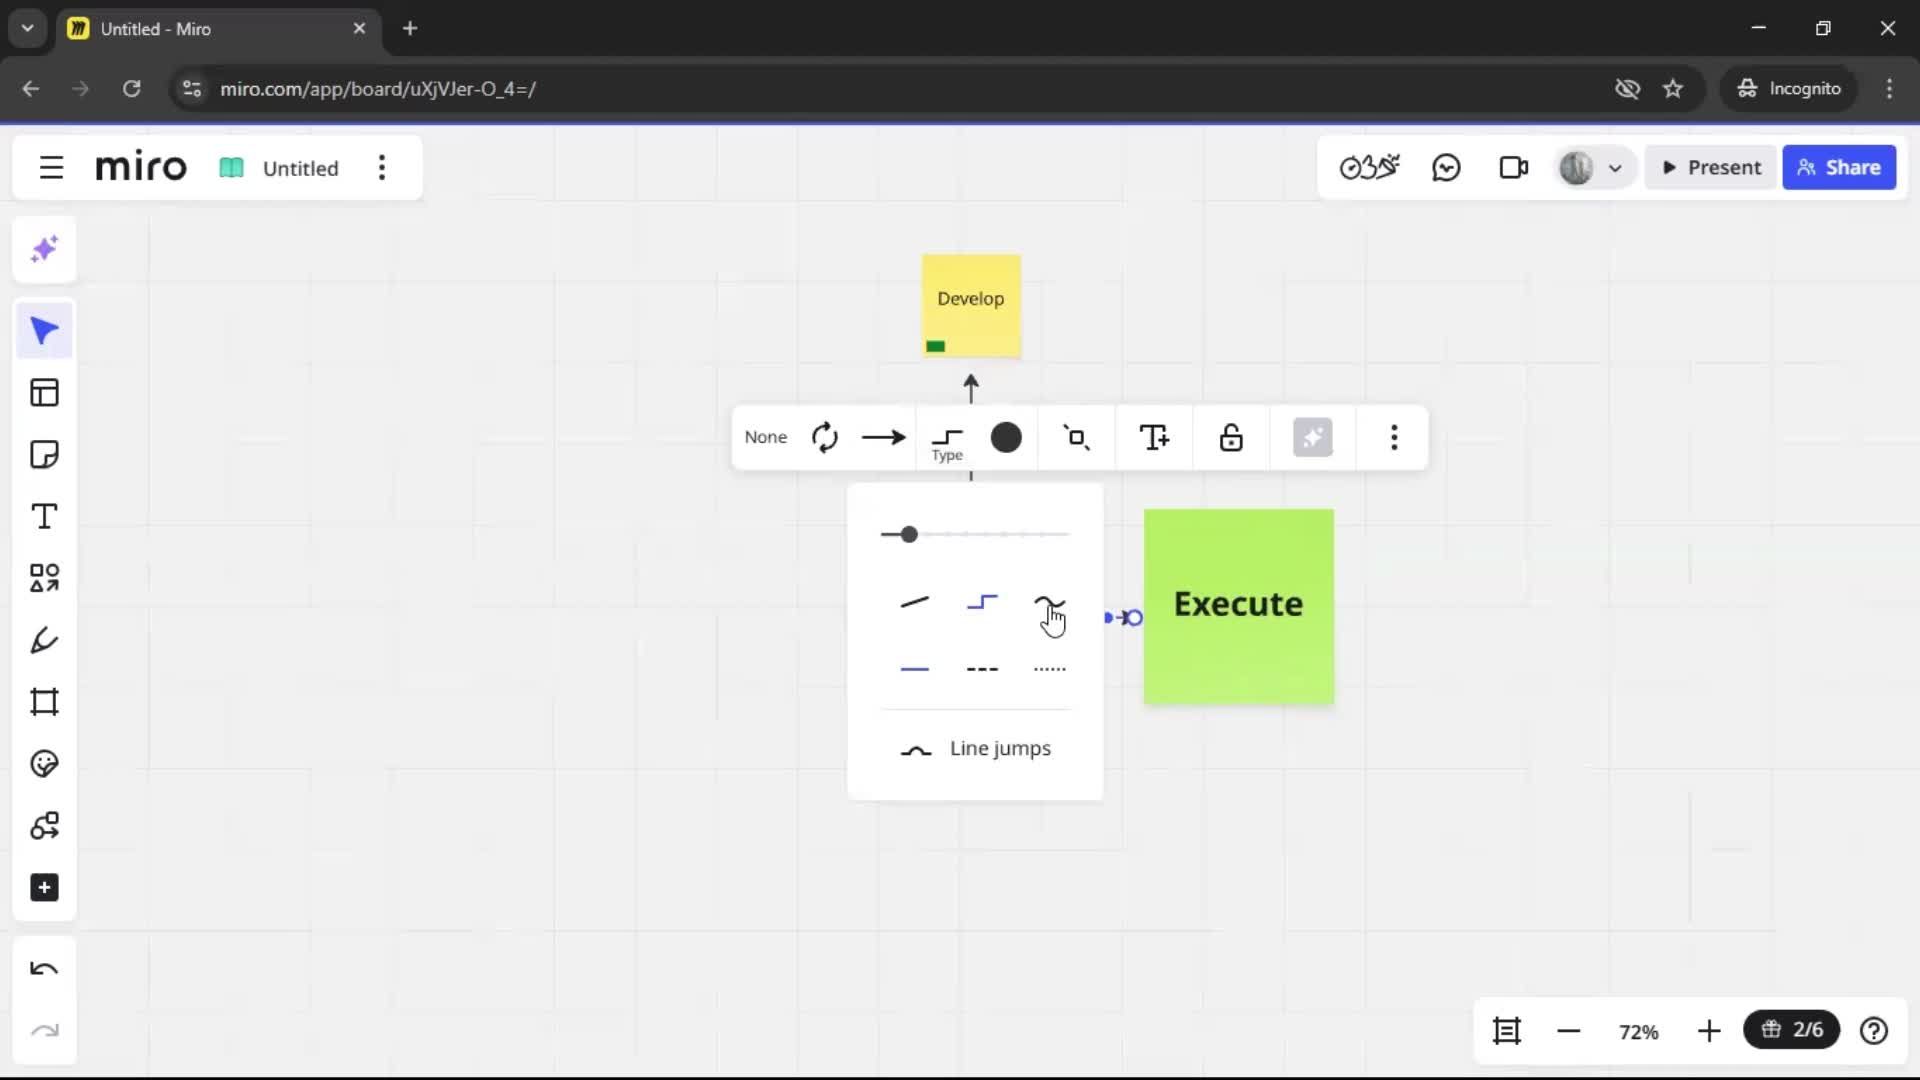Open the help question mark

(1873, 1031)
